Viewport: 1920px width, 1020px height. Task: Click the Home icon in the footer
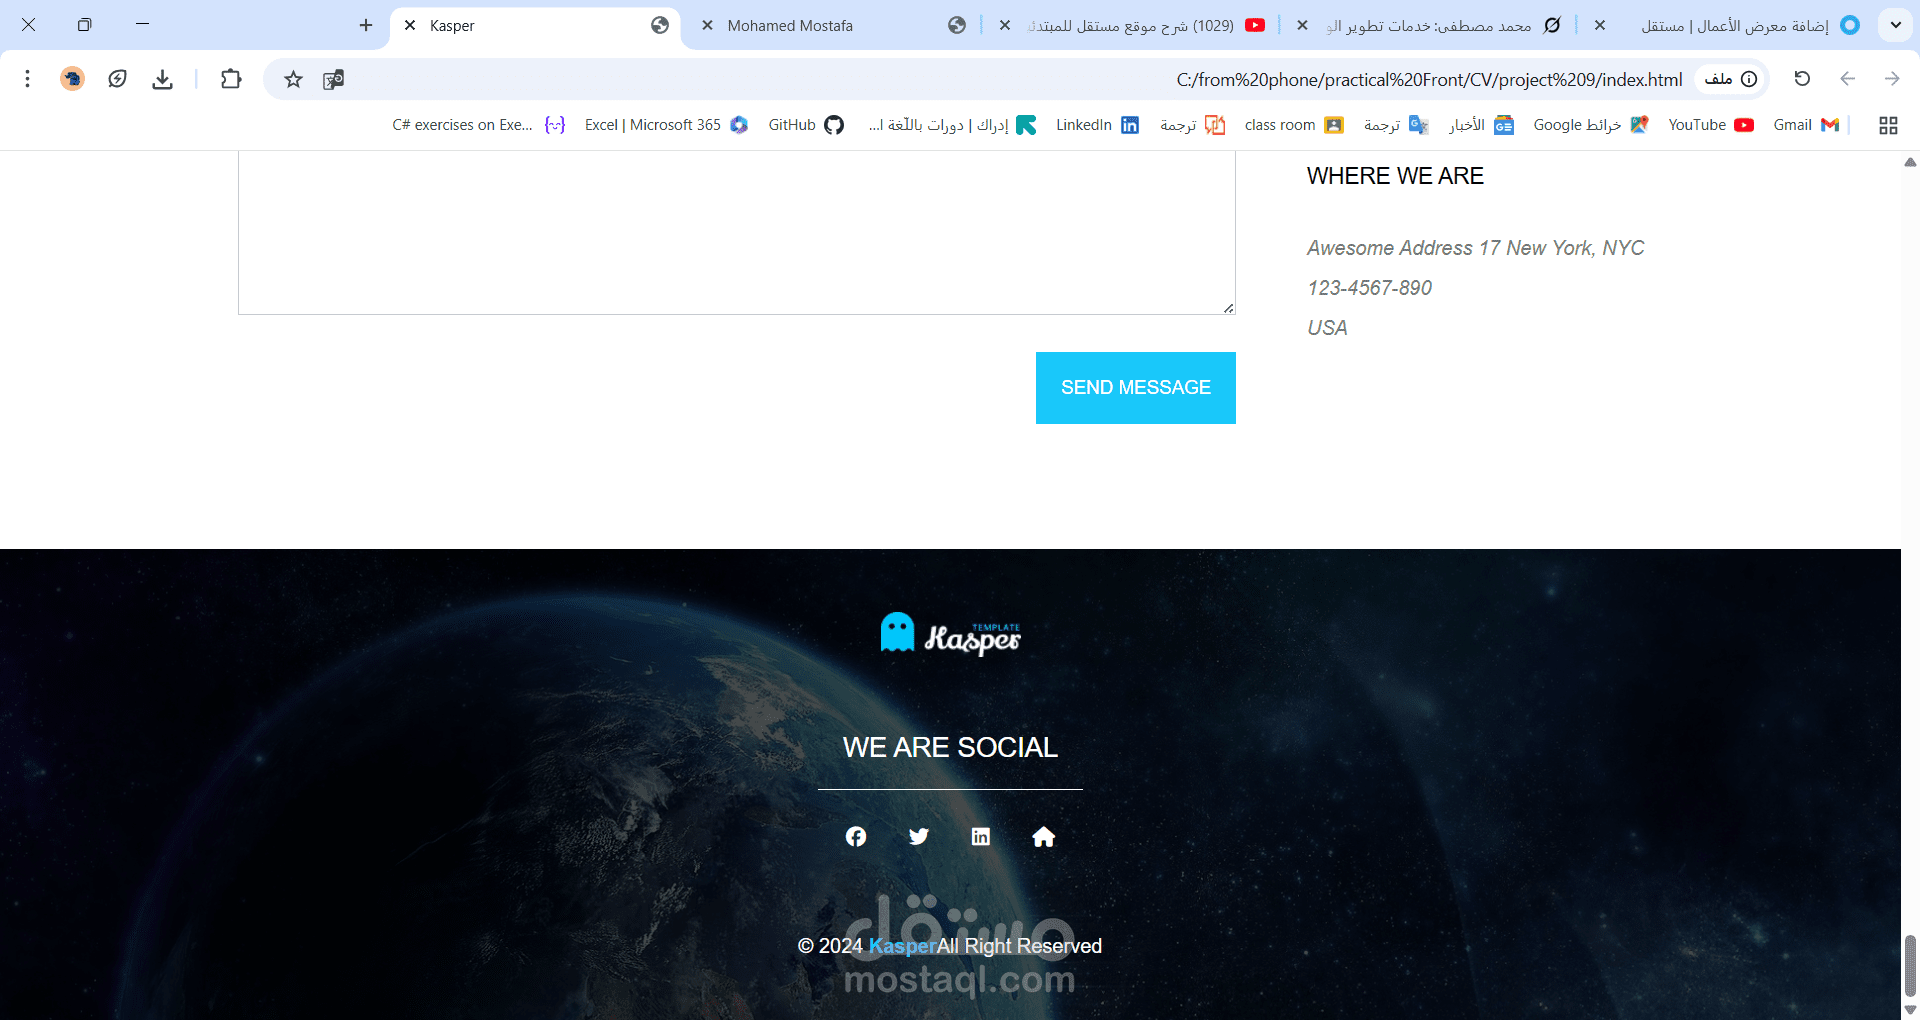[1044, 836]
